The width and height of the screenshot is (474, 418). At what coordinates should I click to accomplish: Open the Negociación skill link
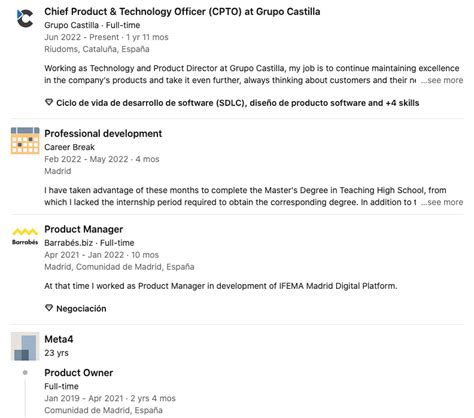tap(81, 309)
